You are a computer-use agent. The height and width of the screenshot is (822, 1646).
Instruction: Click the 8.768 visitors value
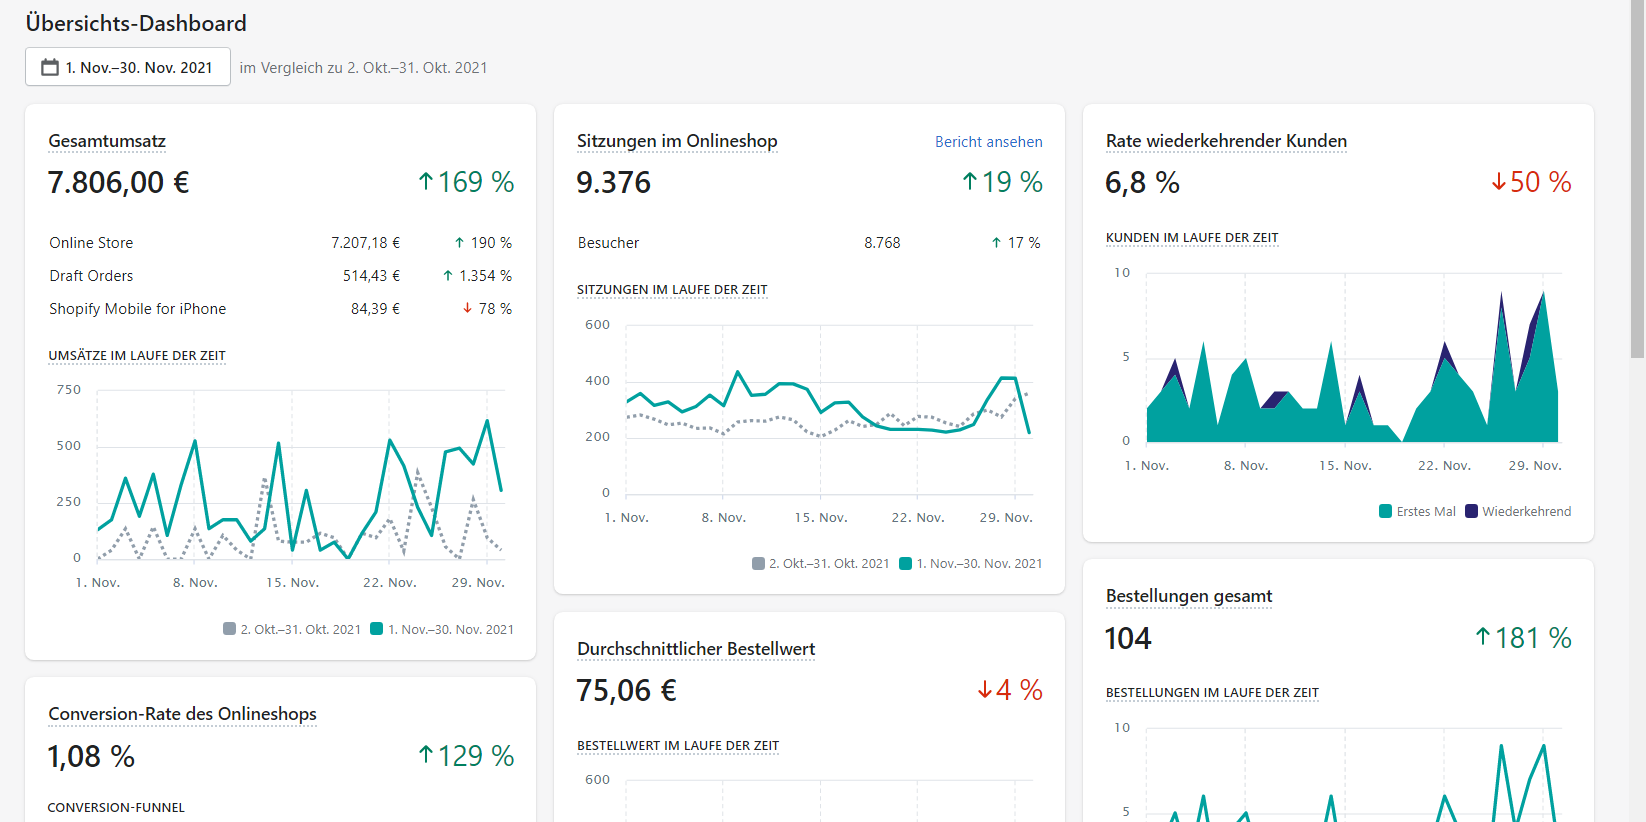coord(882,243)
